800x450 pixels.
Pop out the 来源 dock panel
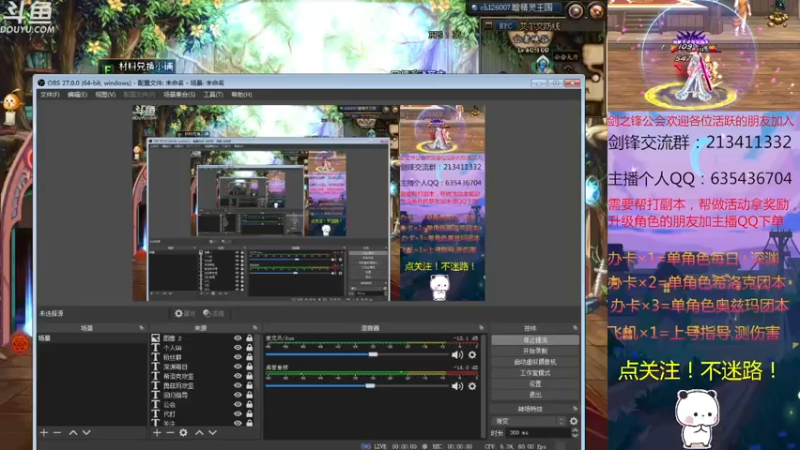click(x=255, y=328)
